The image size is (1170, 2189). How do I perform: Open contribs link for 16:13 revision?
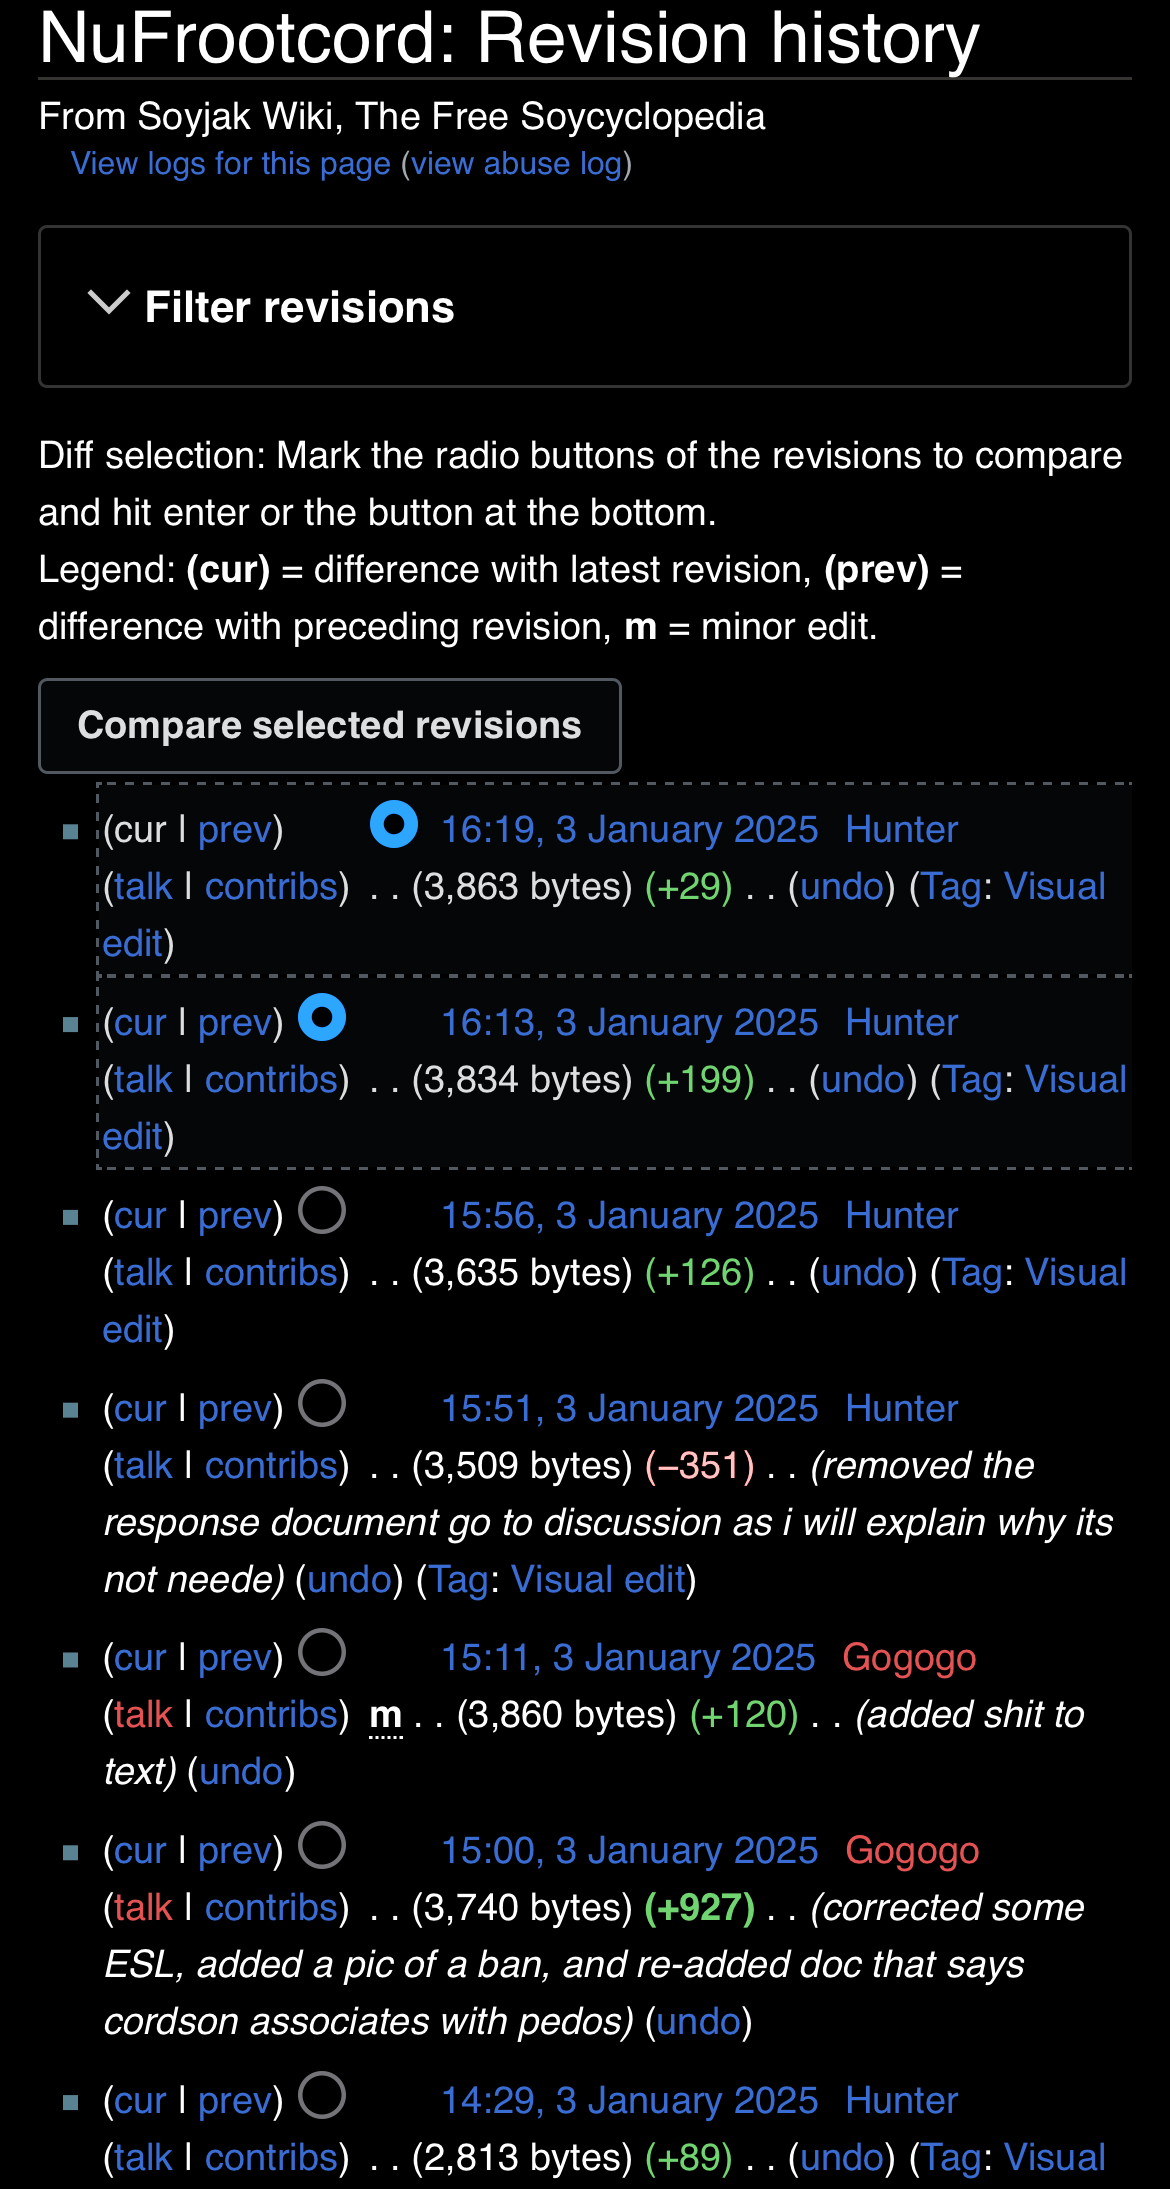(271, 1080)
